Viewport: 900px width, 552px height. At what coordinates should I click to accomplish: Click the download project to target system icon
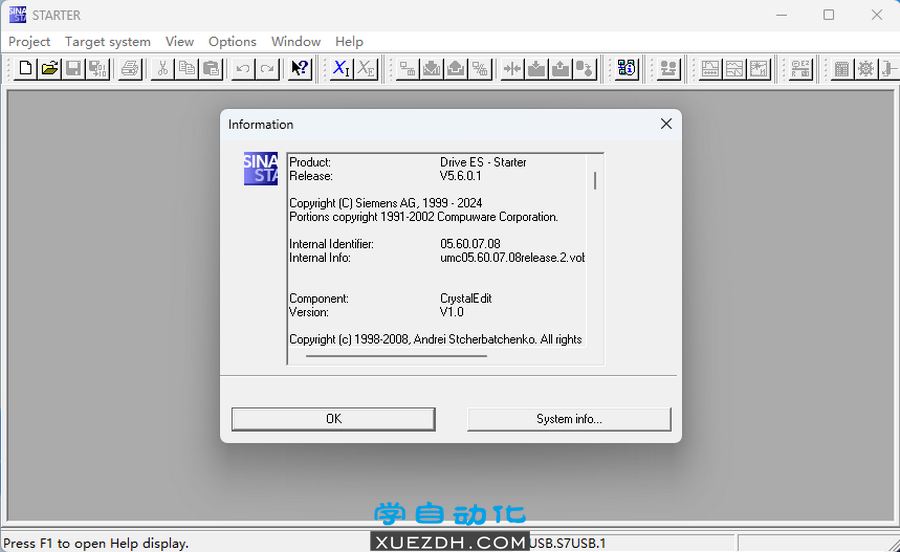pos(432,69)
